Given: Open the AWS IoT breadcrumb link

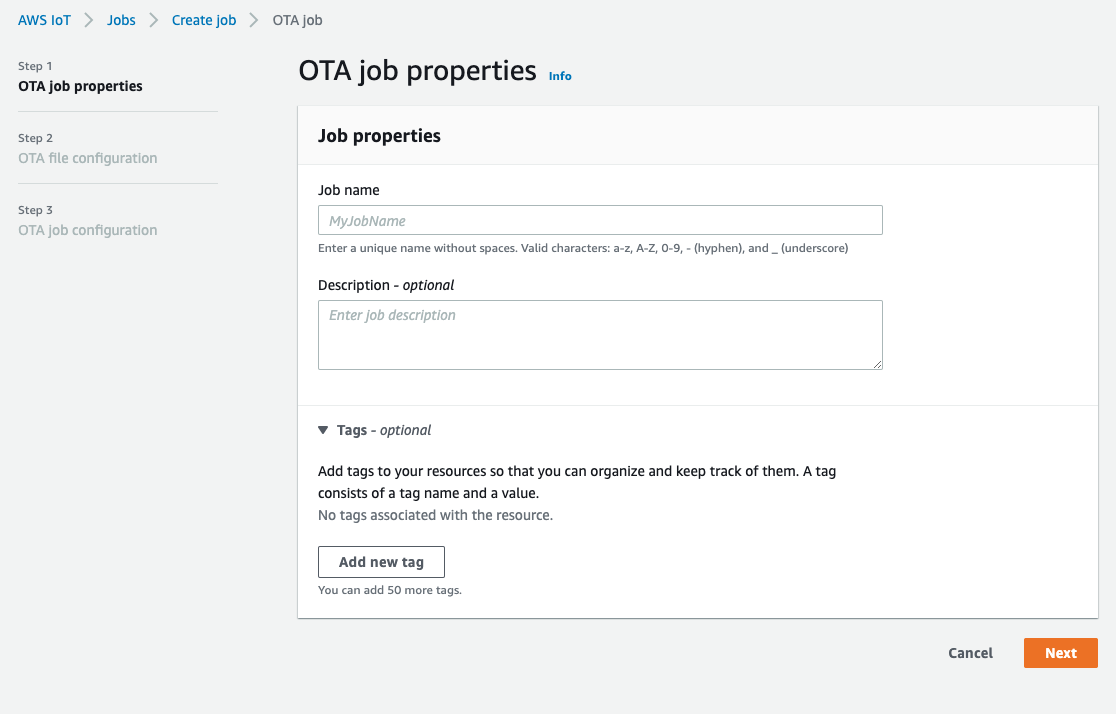Looking at the screenshot, I should pos(44,20).
